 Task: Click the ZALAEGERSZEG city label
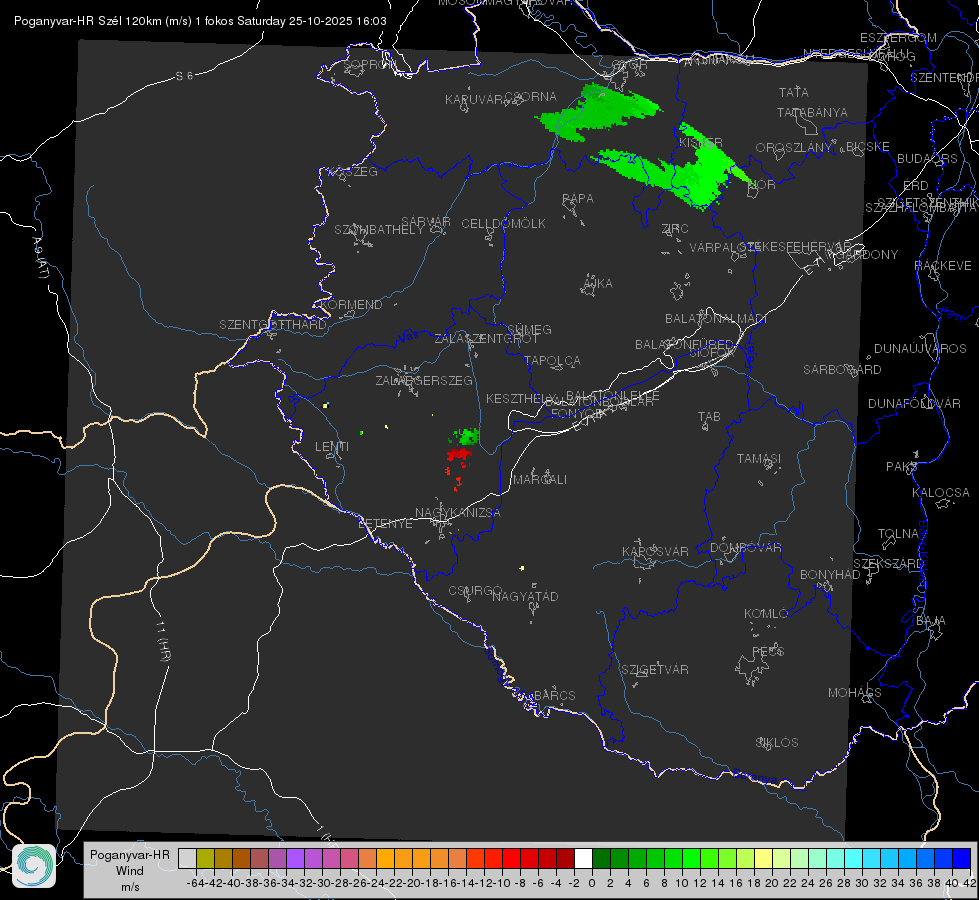pyautogui.click(x=424, y=380)
